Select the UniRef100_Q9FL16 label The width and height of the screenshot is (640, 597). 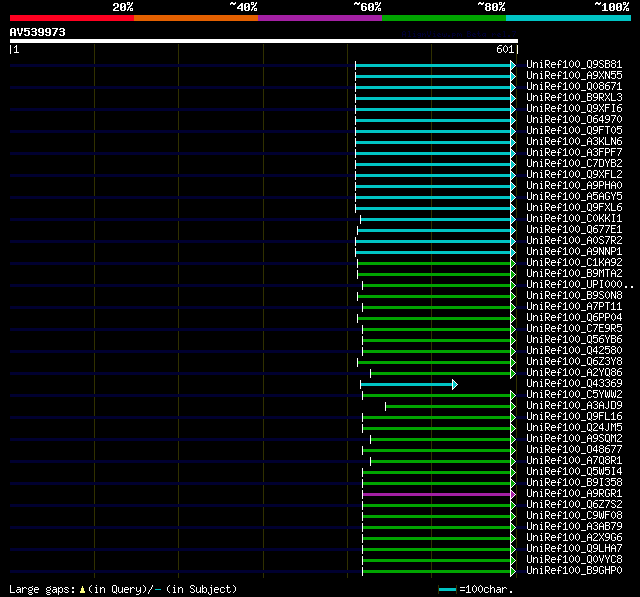tap(574, 417)
